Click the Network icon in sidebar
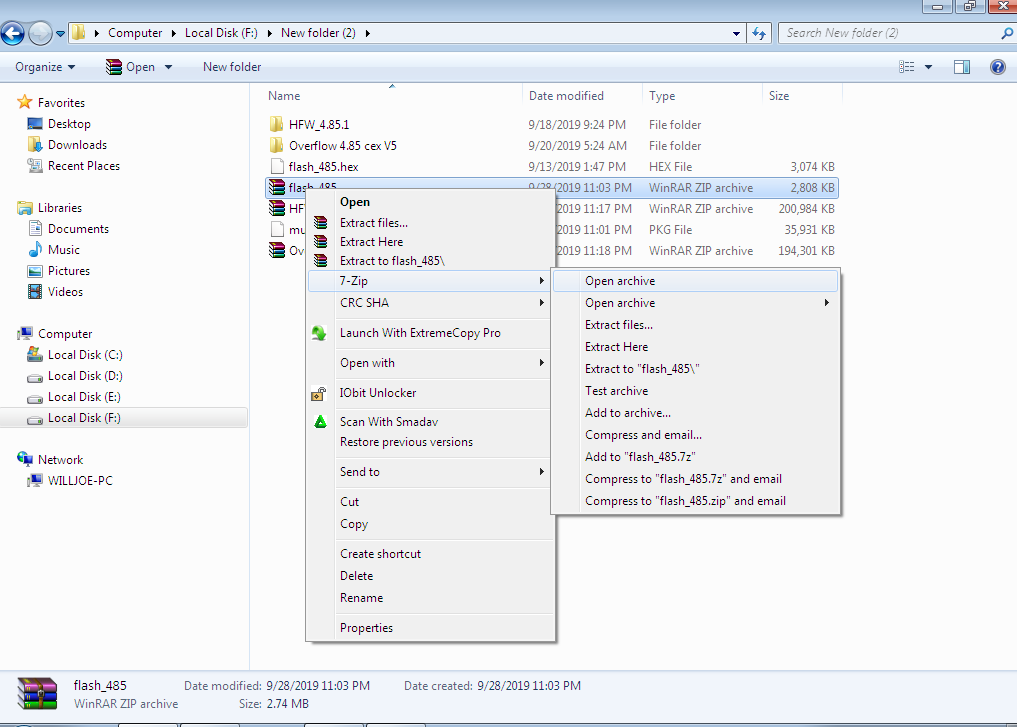The image size is (1017, 727). (25, 459)
